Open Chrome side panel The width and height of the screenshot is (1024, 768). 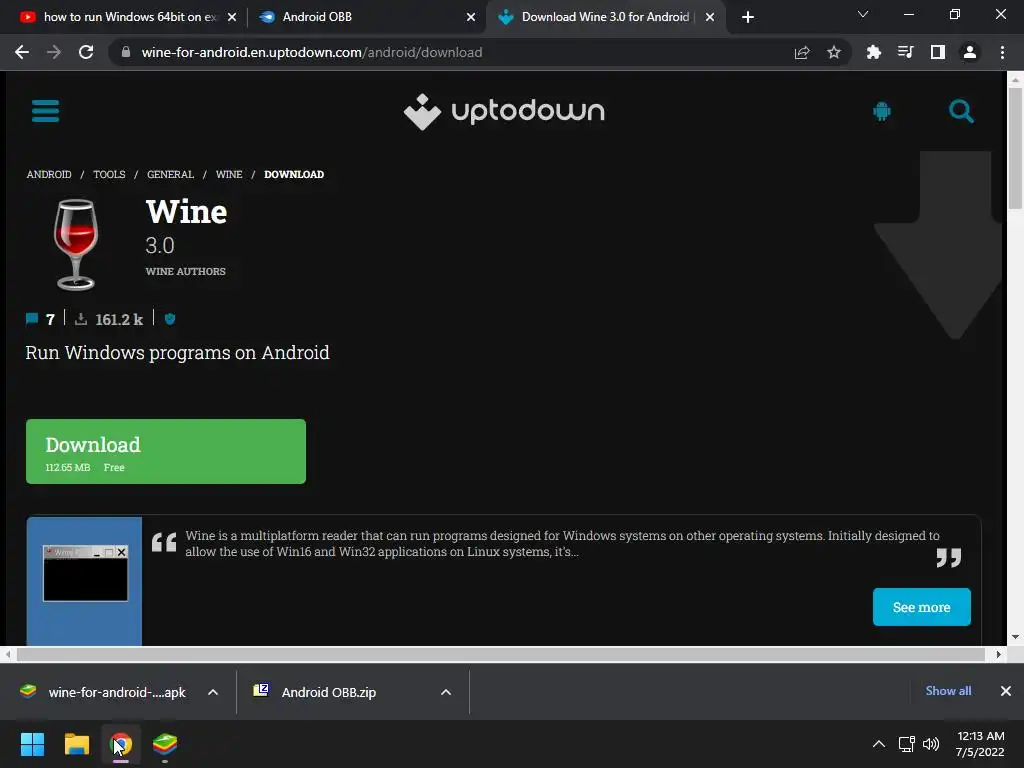pos(938,52)
